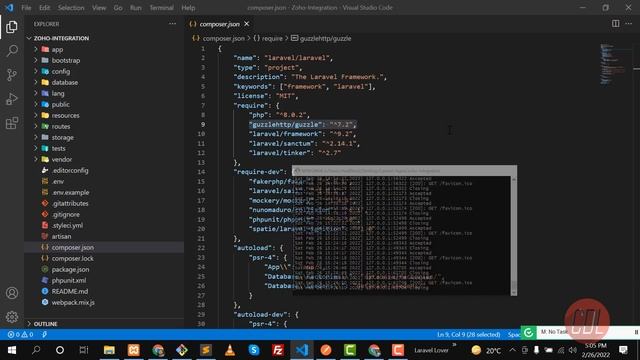Open Explorer views and more actions menu
The height and width of the screenshot is (360, 640).
172,24
